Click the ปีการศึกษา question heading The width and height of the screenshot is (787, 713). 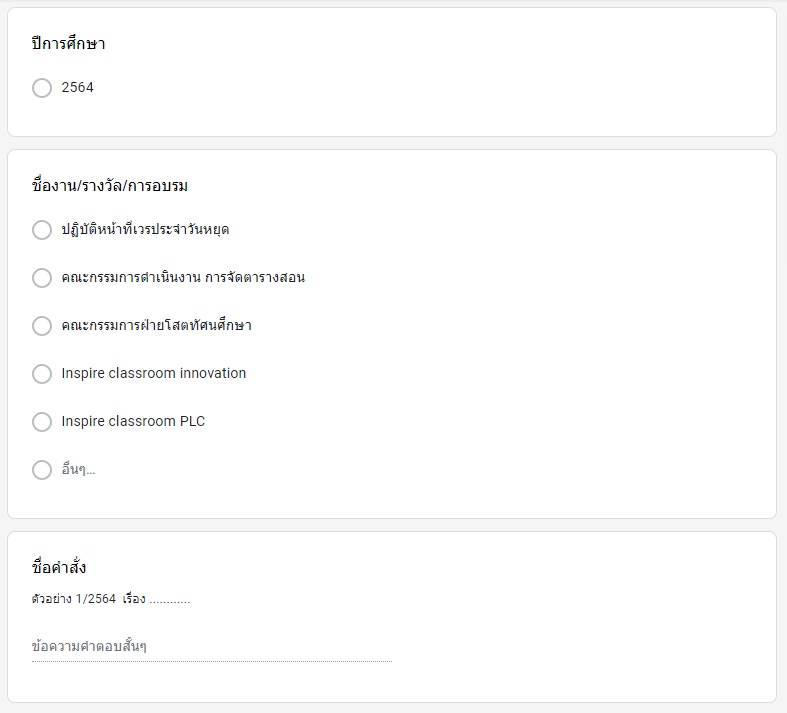68,44
